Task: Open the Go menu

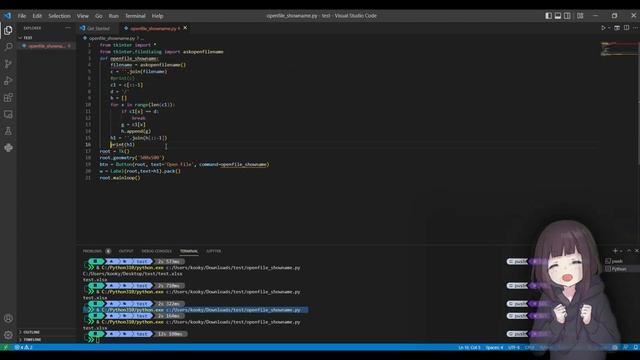Action: [99, 16]
